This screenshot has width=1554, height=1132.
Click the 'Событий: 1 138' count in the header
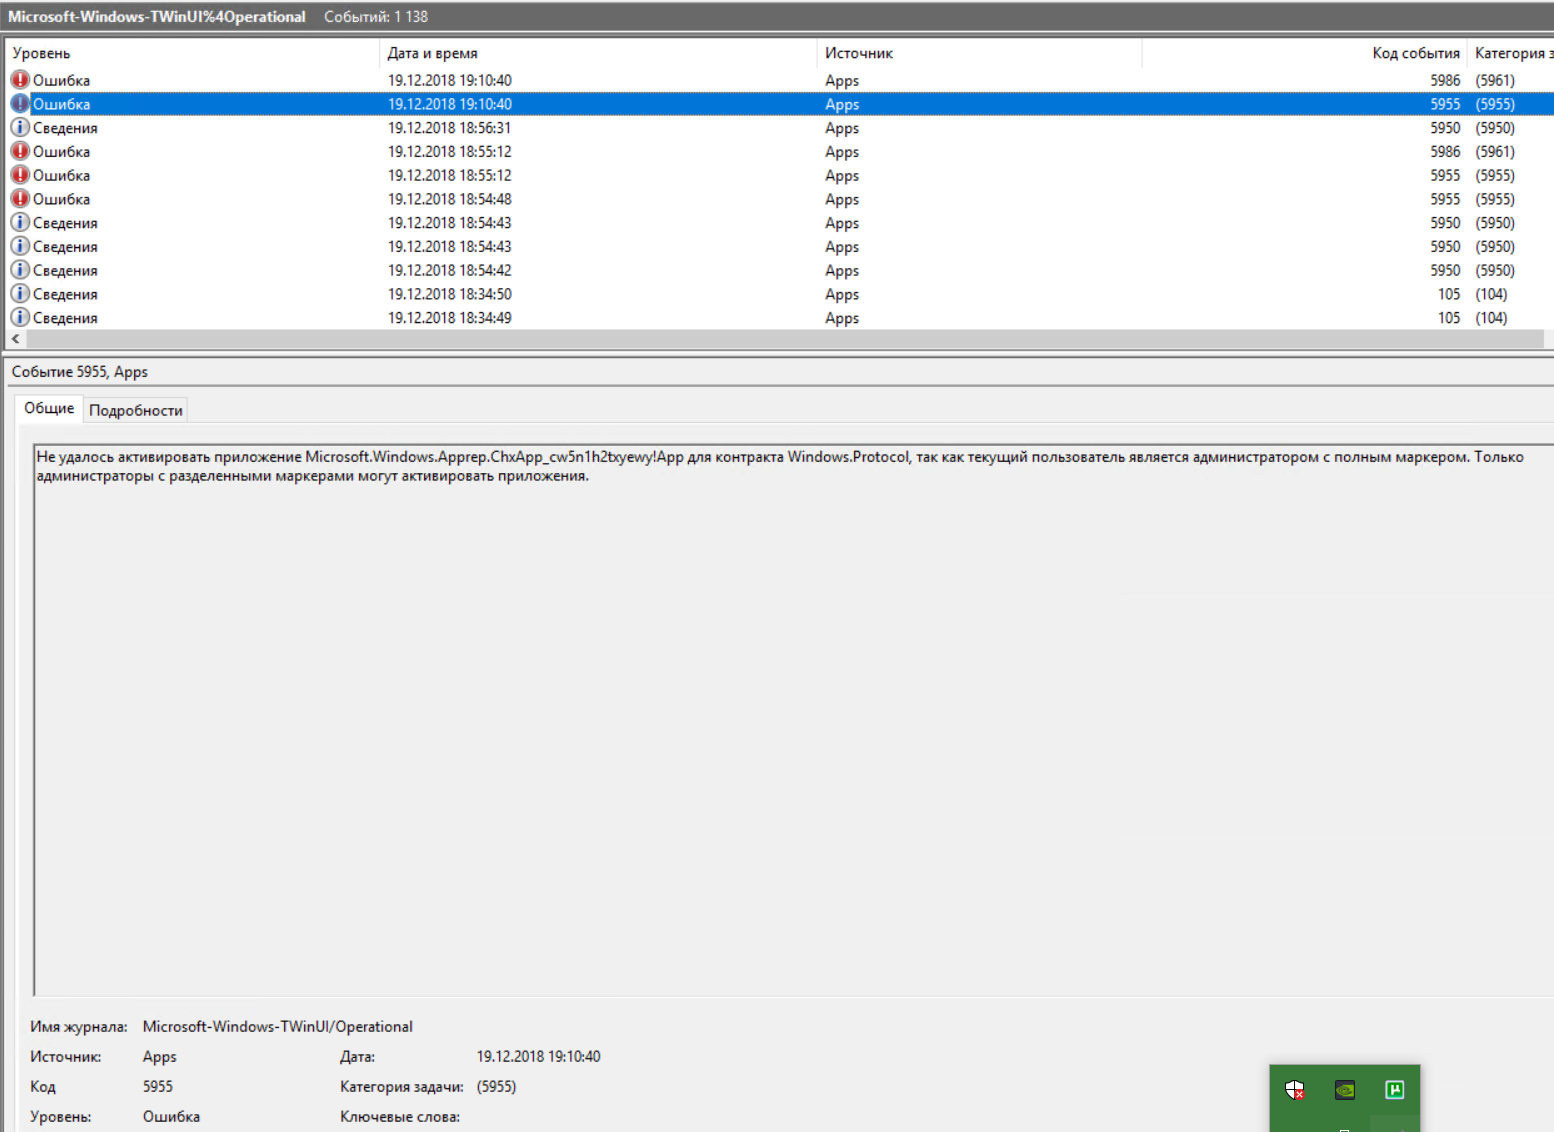(376, 17)
